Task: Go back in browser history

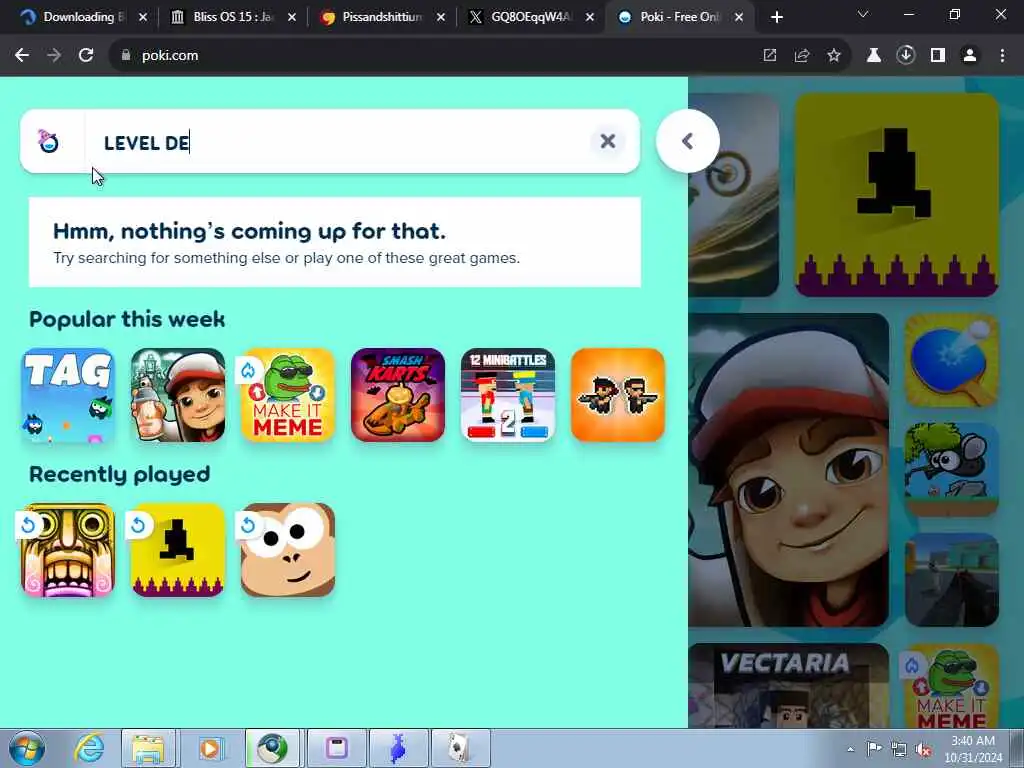Action: click(x=22, y=56)
